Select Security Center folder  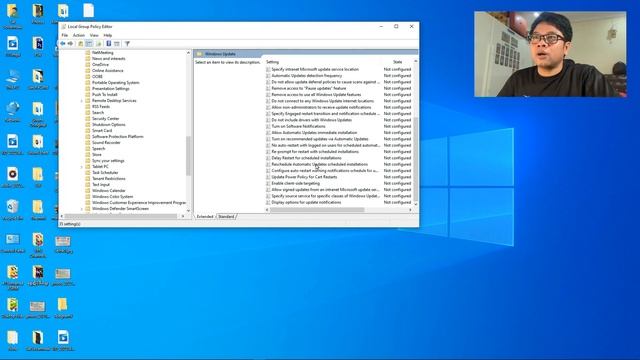coord(105,118)
